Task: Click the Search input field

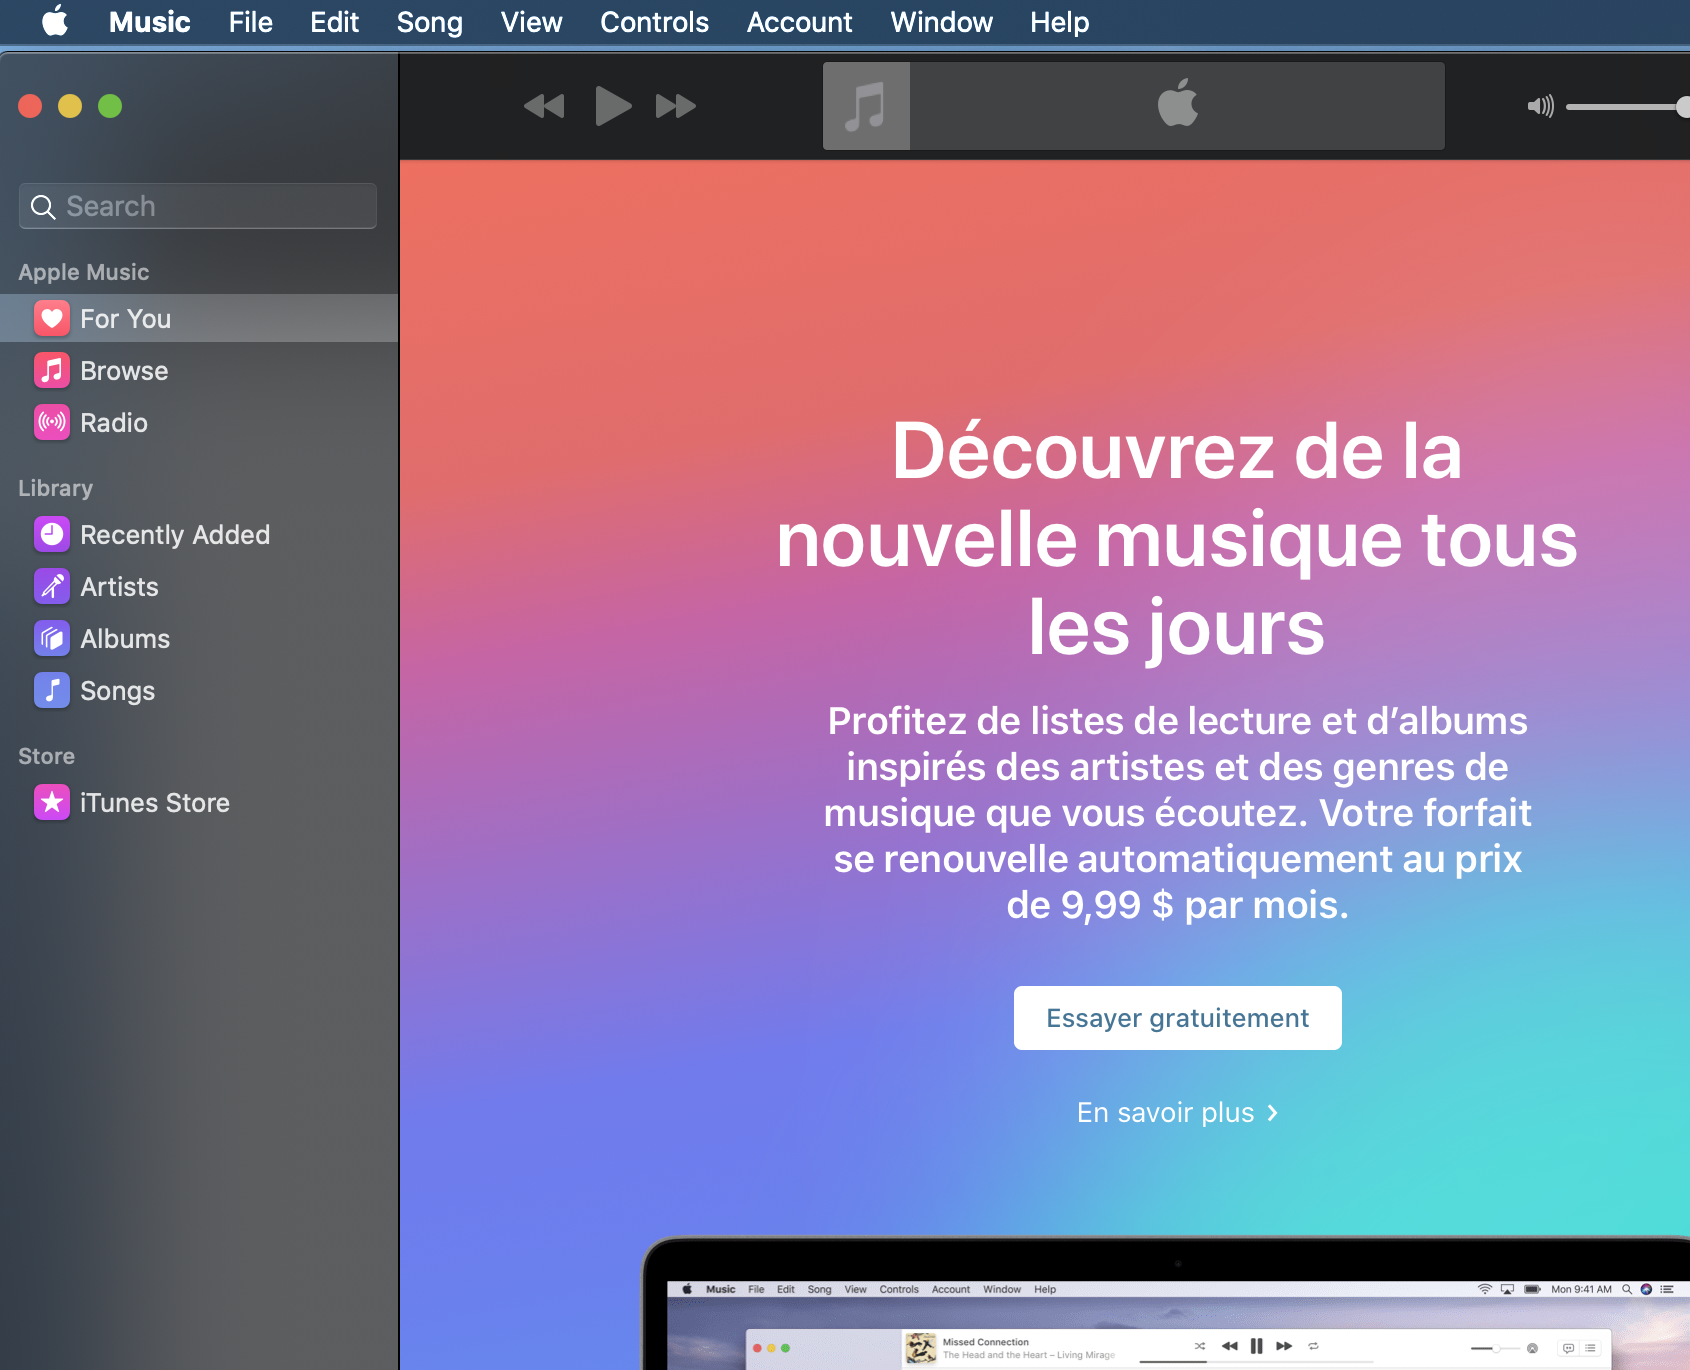Action: pos(198,206)
